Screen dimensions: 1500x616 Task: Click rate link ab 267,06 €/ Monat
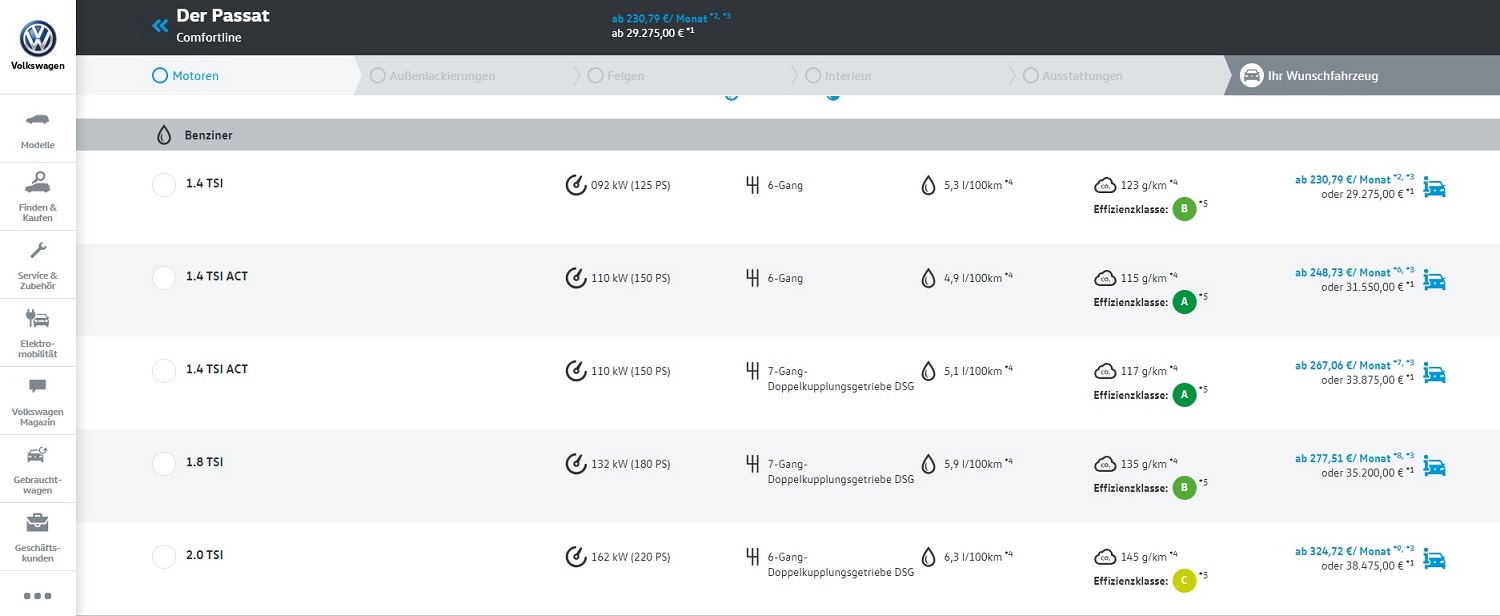click(1355, 365)
